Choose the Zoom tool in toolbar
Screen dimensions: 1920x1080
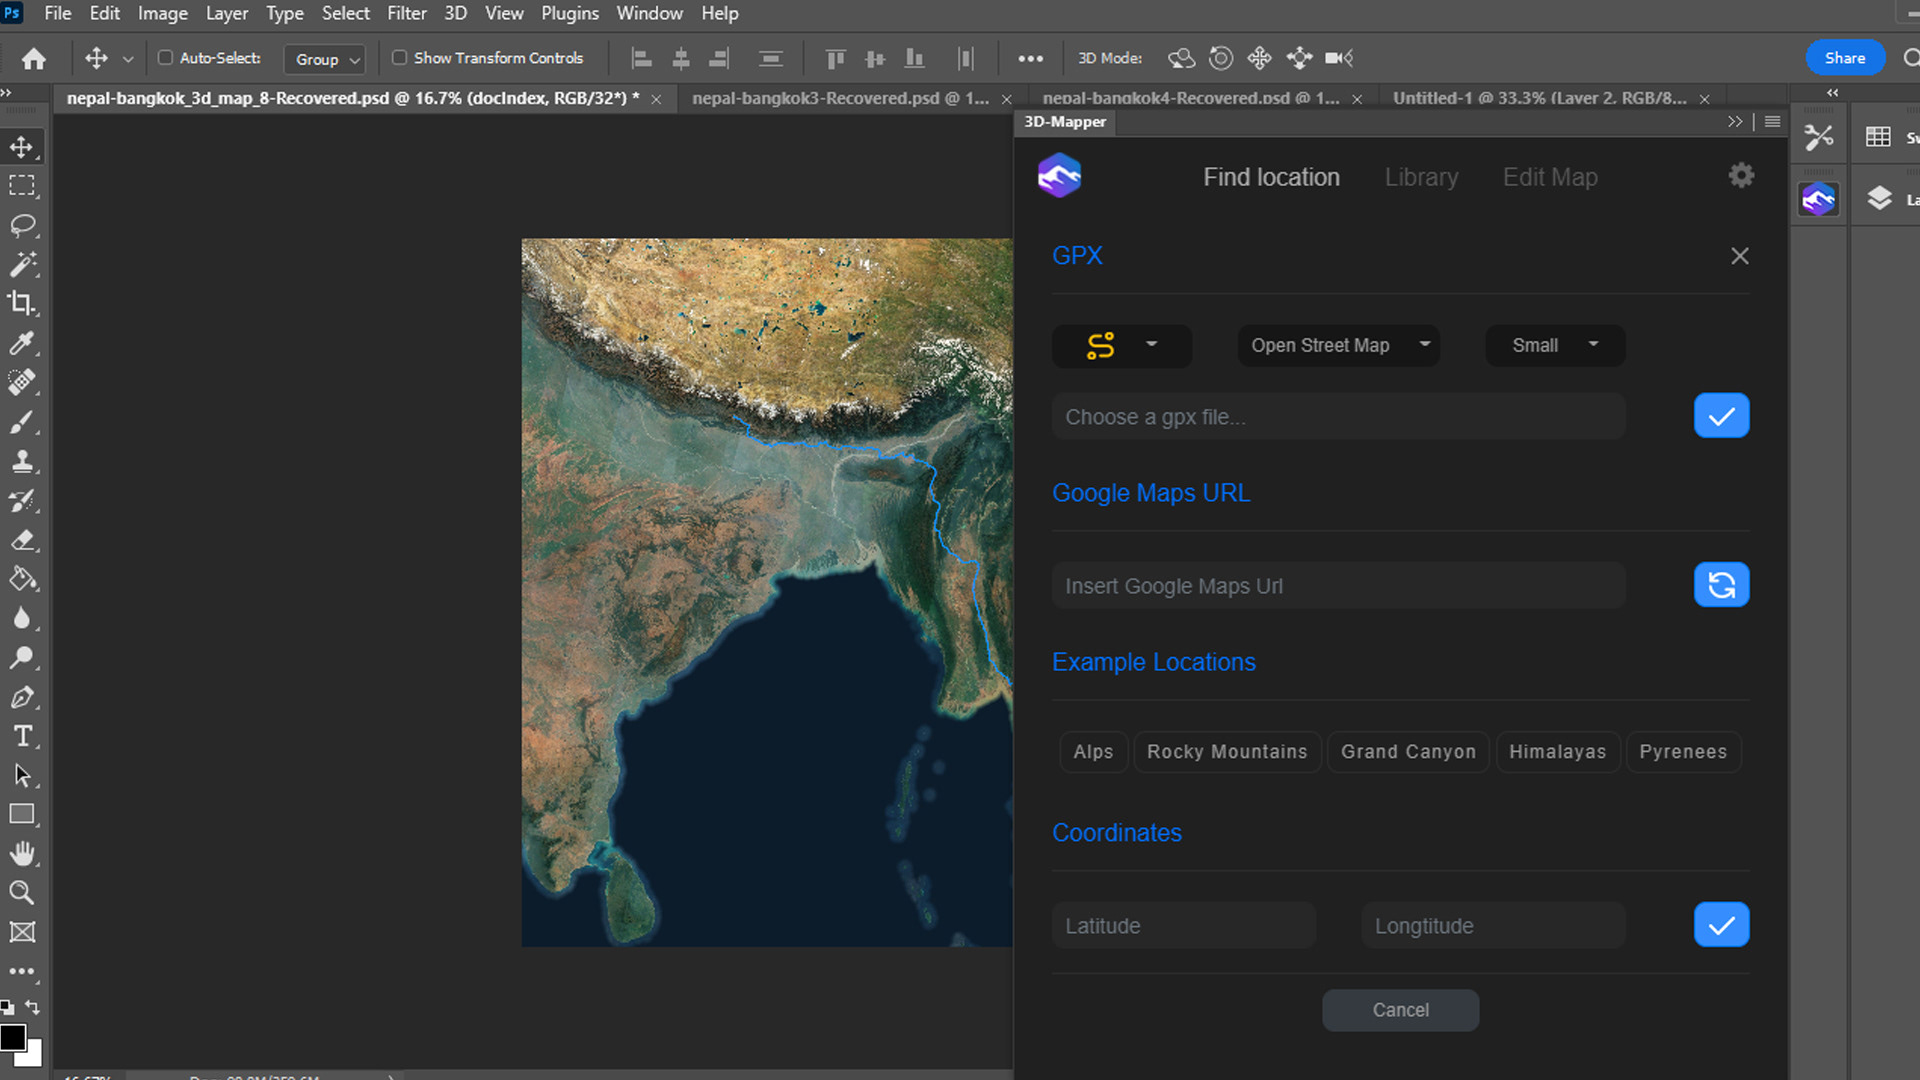click(22, 892)
